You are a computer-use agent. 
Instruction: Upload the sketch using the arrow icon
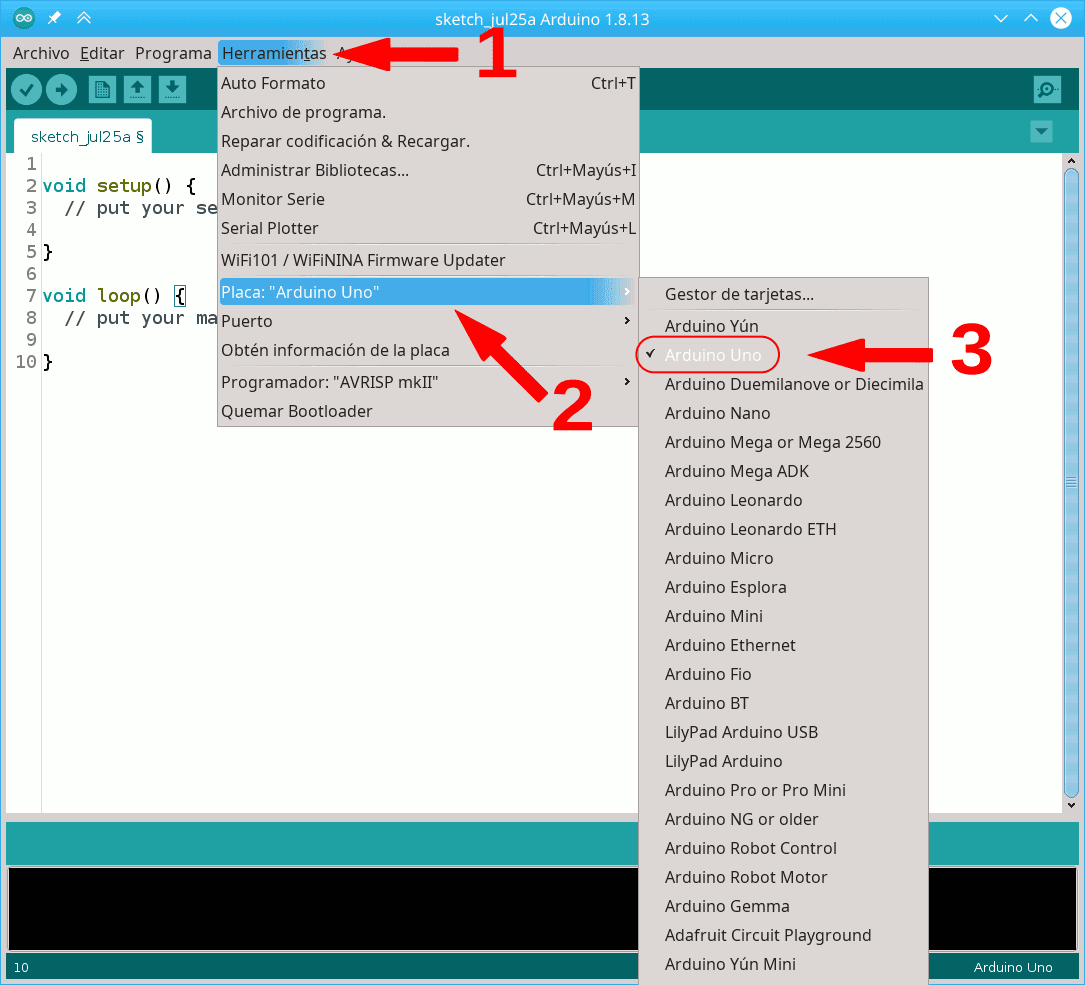pos(61,89)
